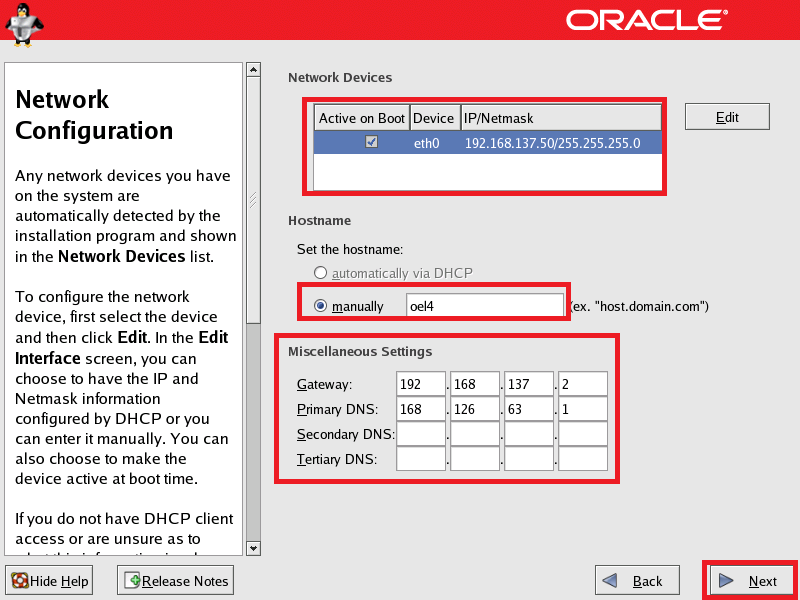Click Gateway second octet field 168
800x600 pixels.
tap(475, 384)
